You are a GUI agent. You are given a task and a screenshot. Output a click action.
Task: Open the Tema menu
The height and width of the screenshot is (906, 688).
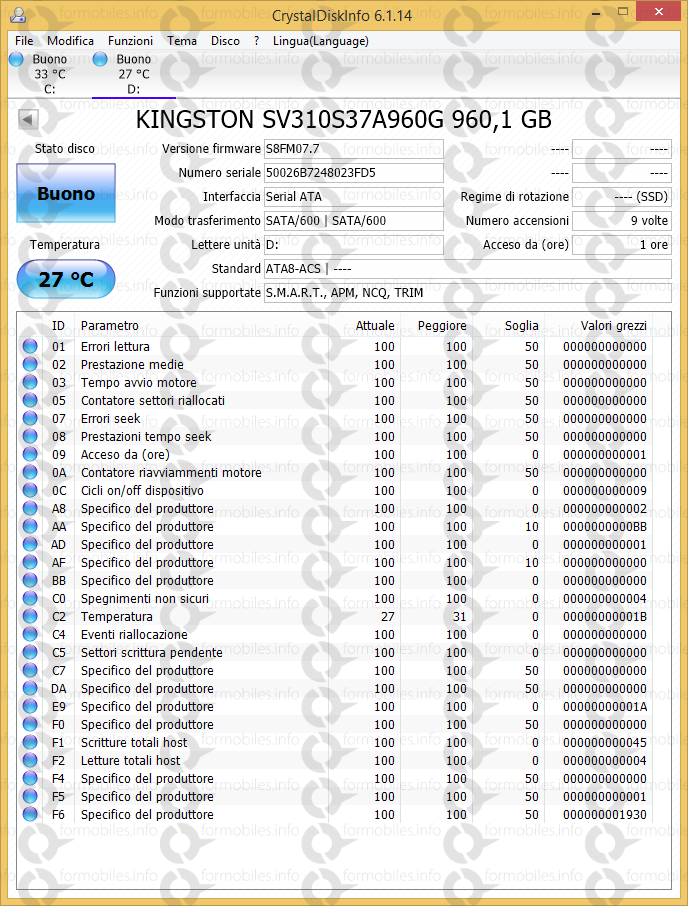(182, 41)
